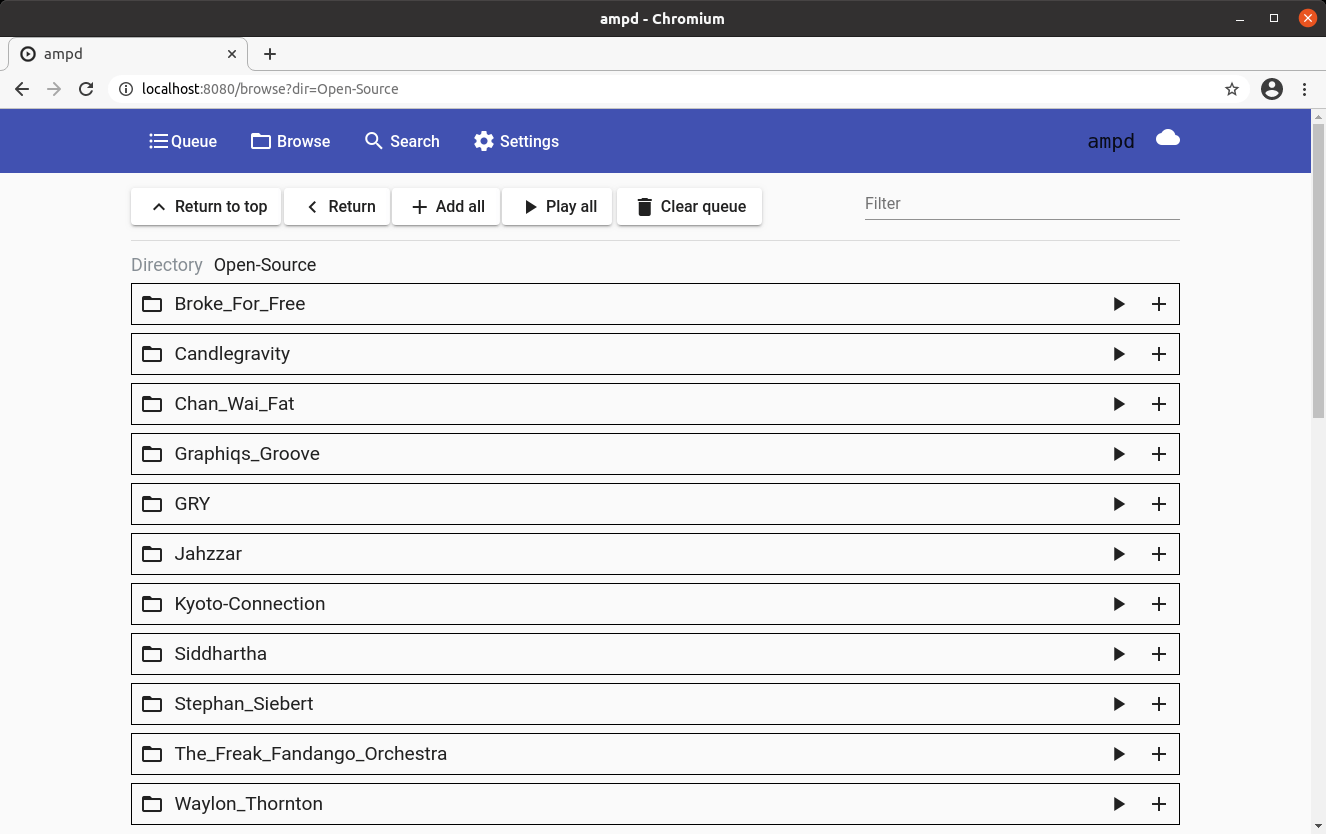
Task: Click the Add all button
Action: tap(446, 207)
